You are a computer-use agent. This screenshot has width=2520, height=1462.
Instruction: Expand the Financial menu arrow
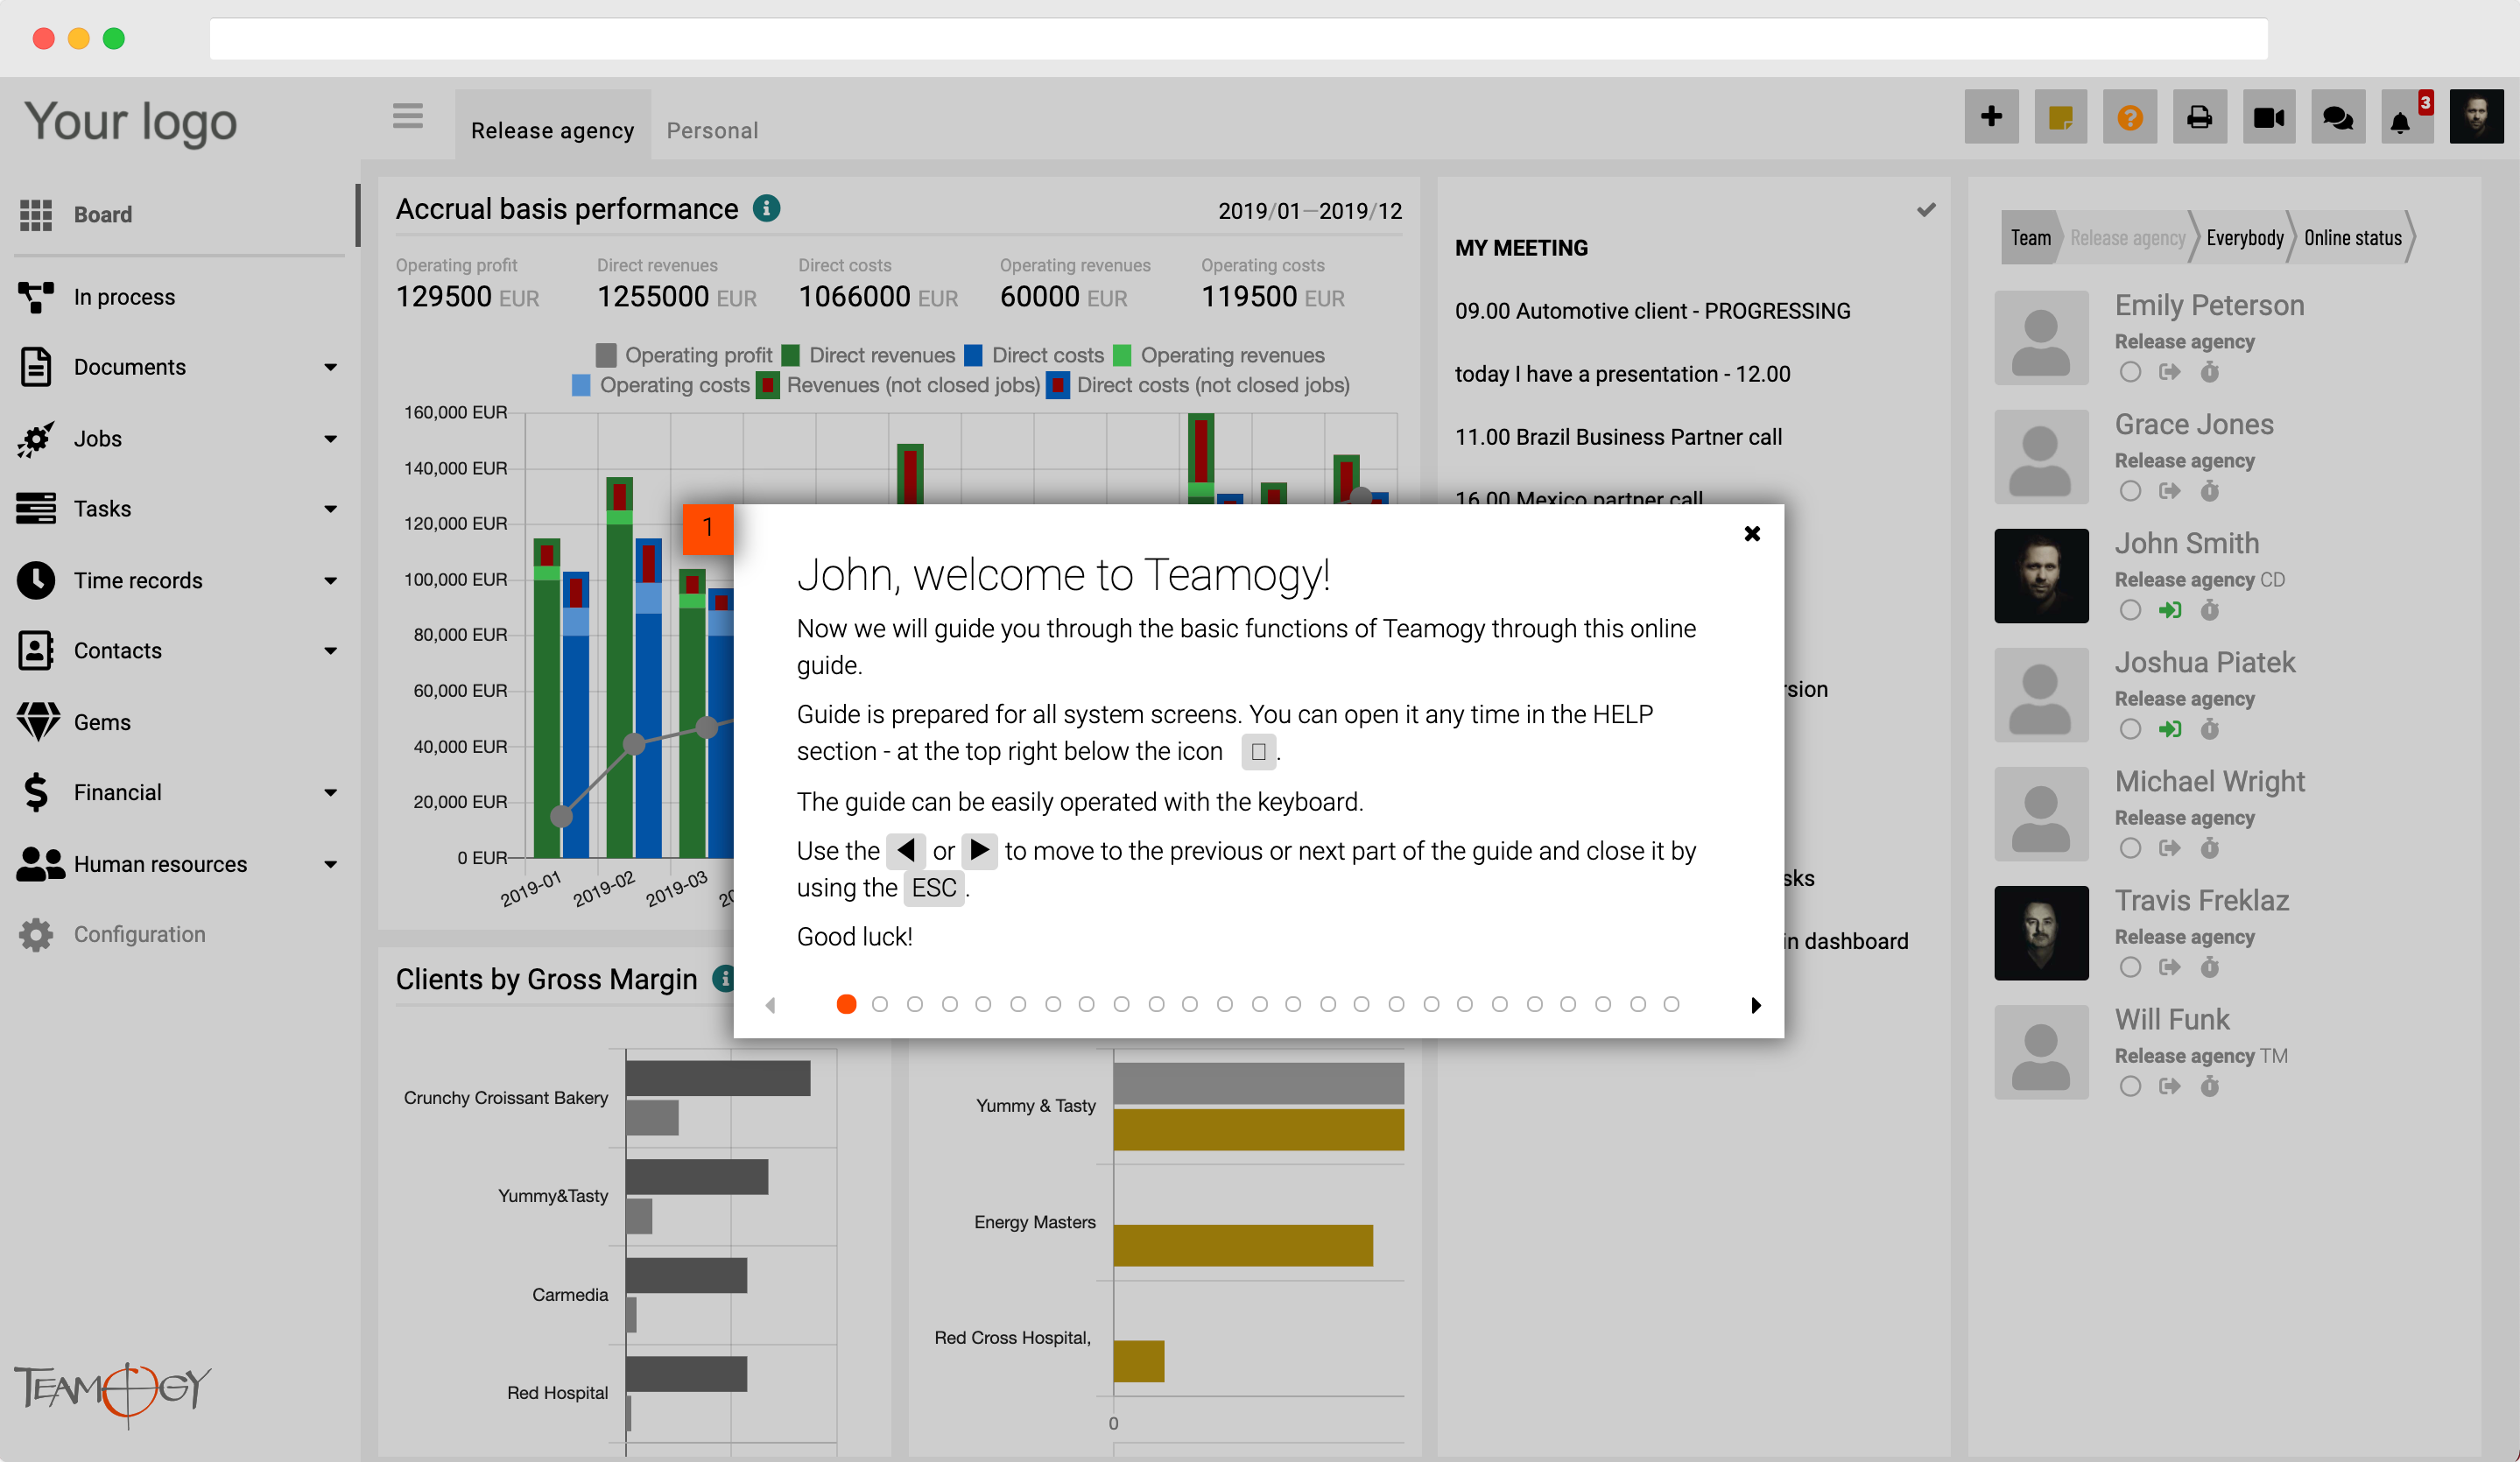[x=330, y=793]
